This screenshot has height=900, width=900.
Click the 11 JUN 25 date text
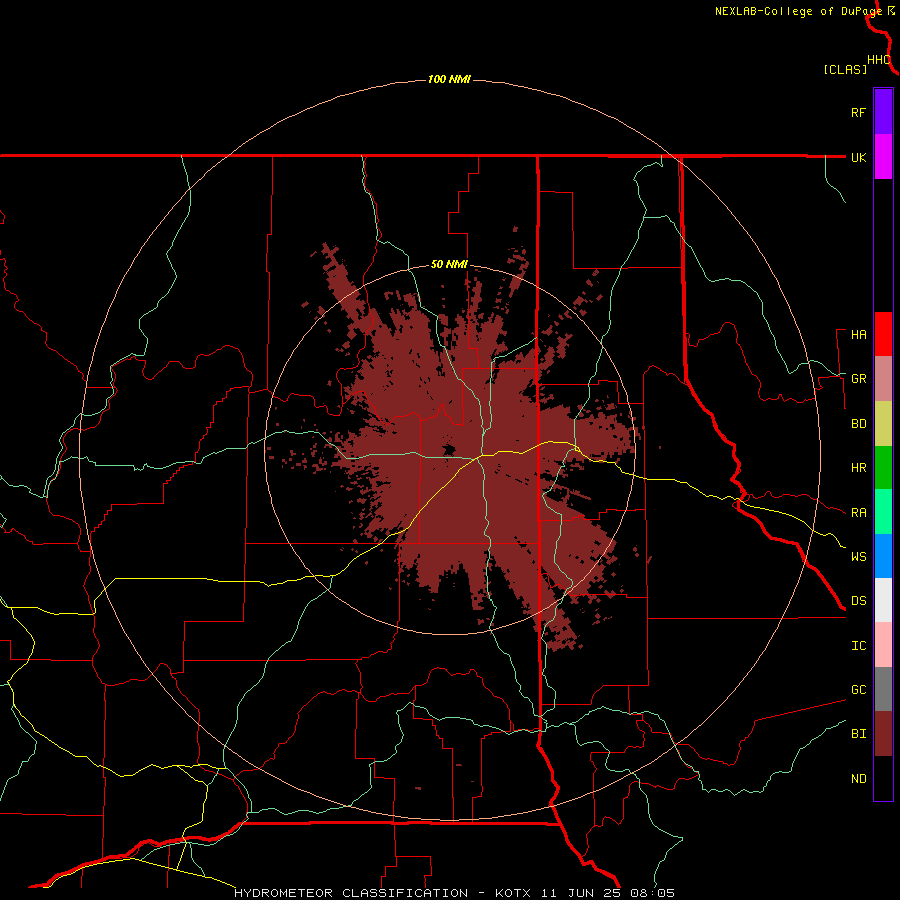[x=581, y=893]
